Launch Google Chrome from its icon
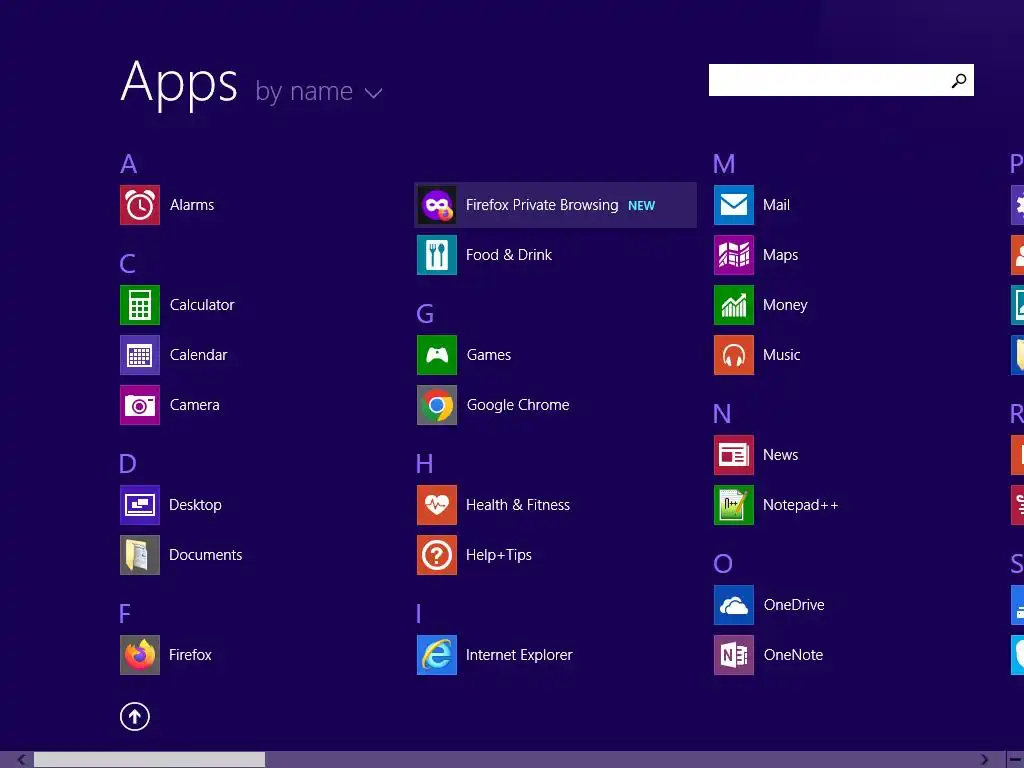Viewport: 1024px width, 768px height. 437,405
